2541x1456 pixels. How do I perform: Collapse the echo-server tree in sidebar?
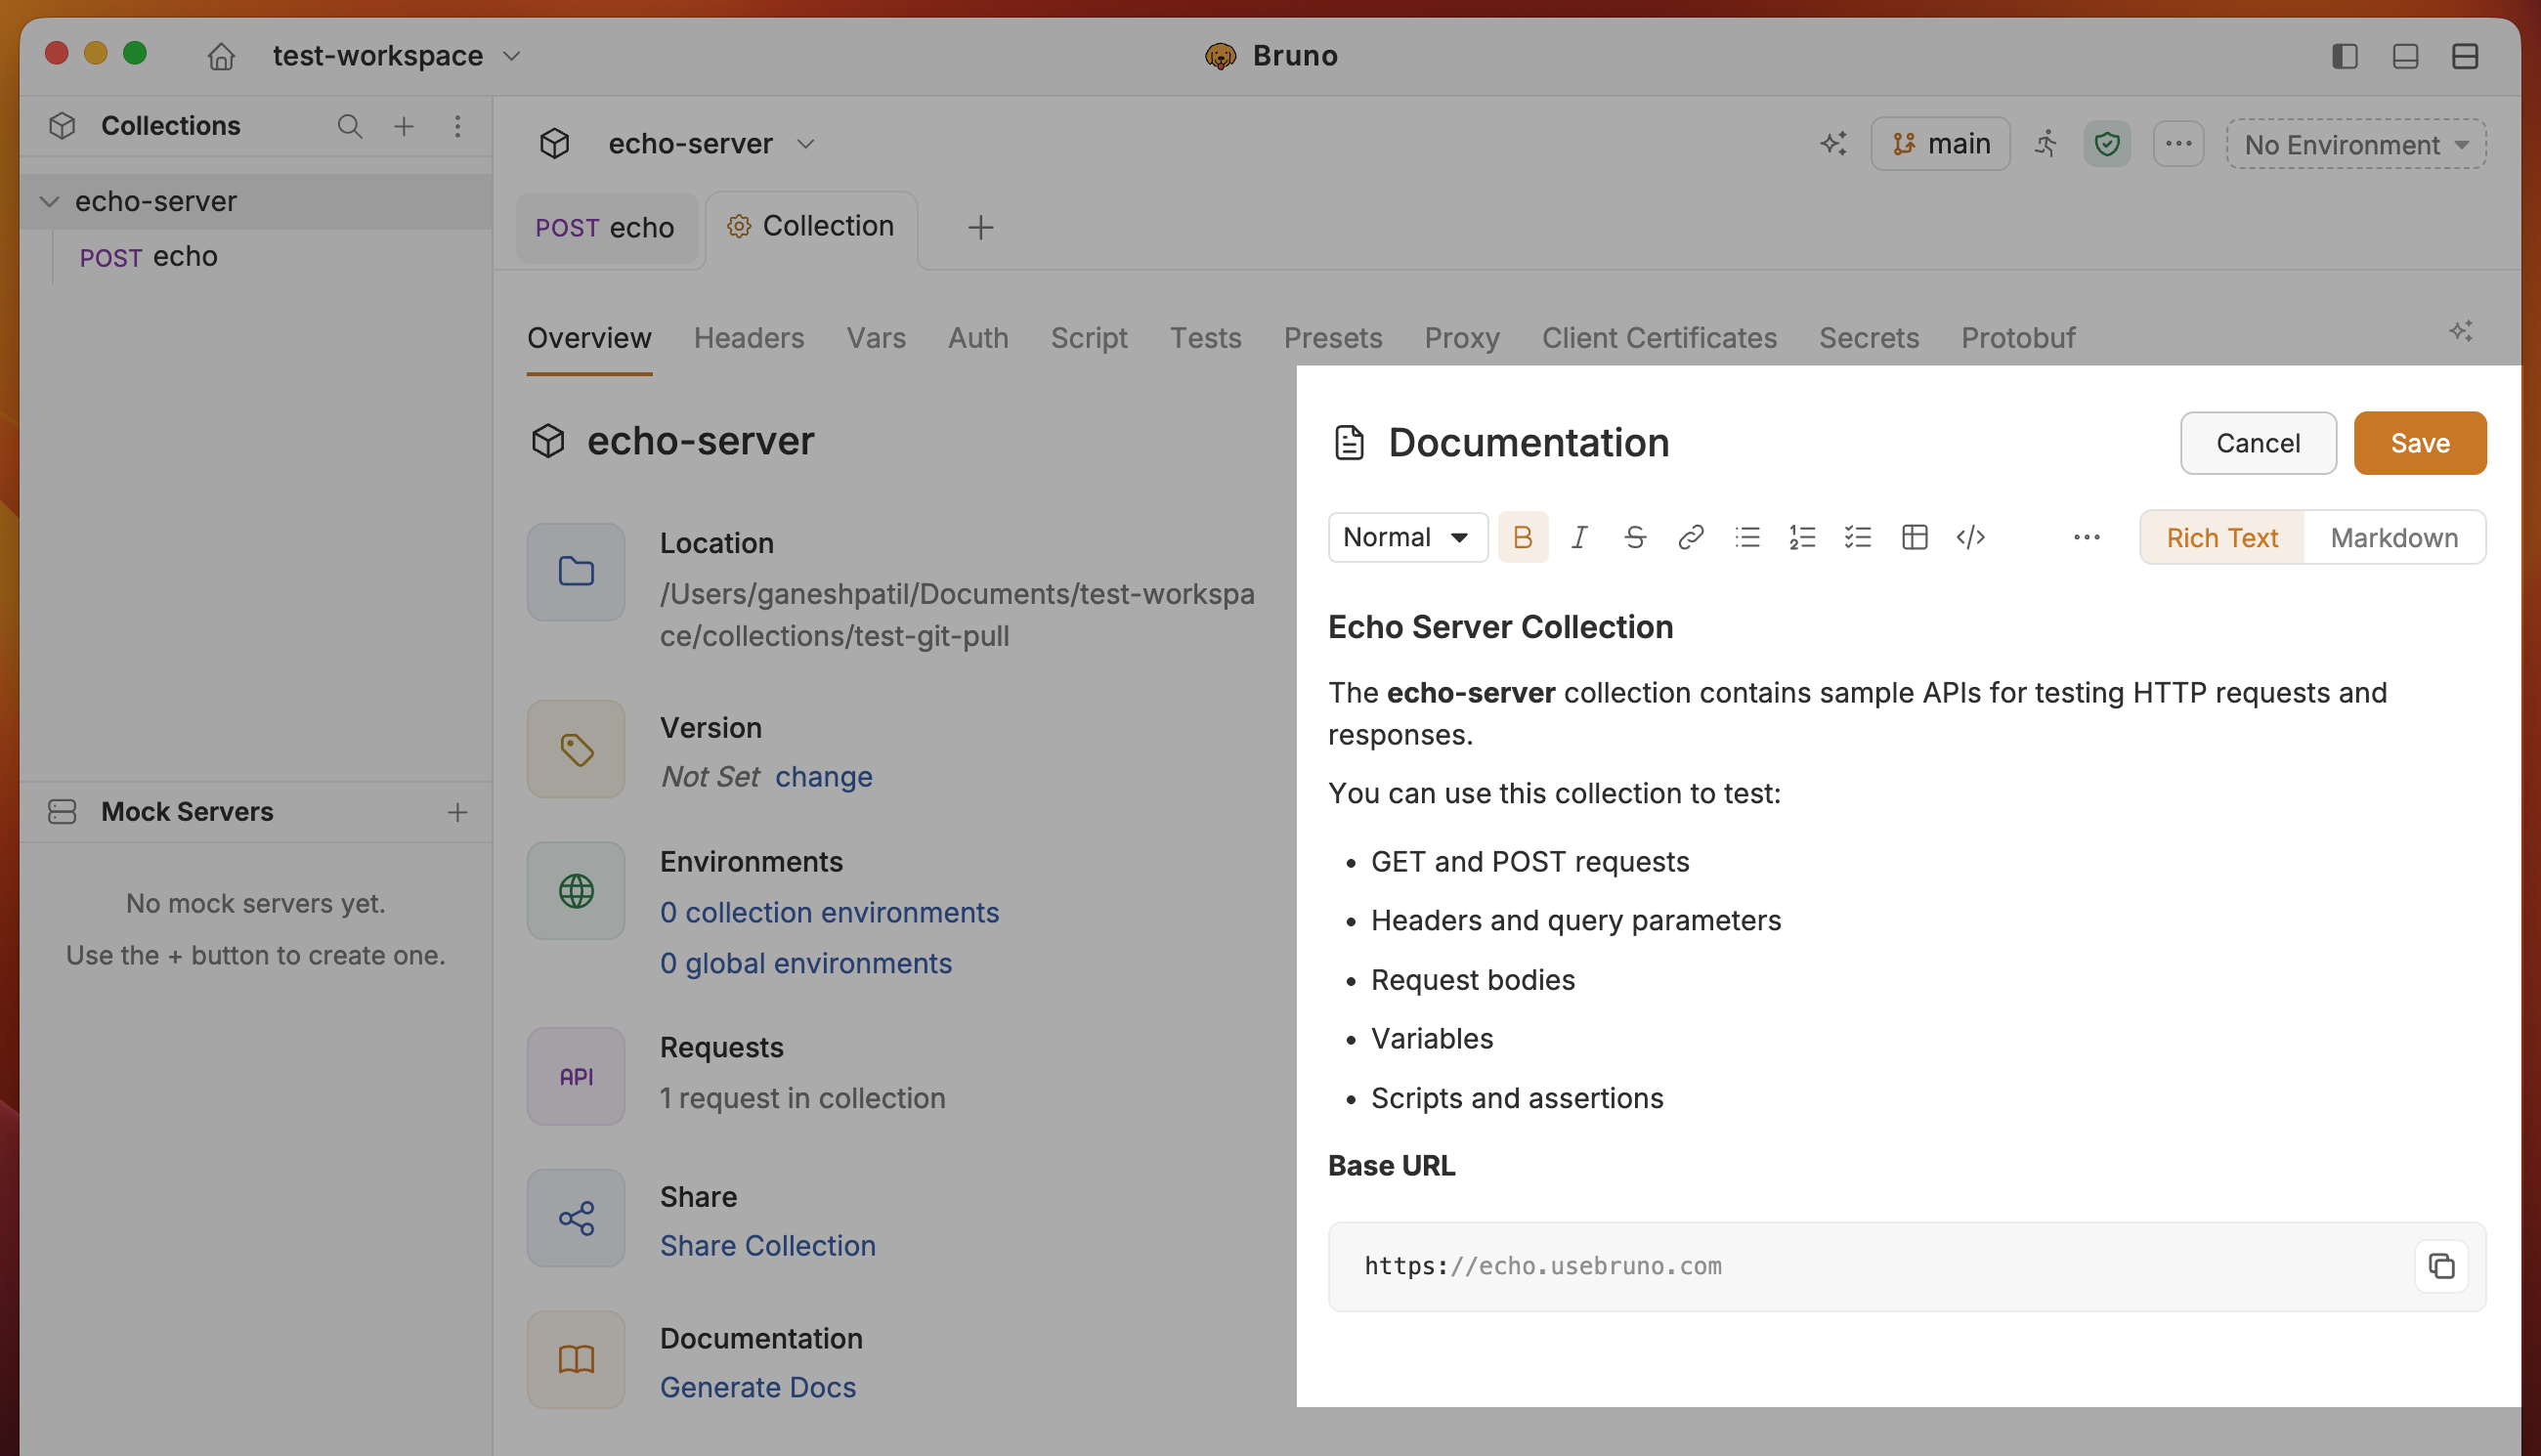tap(49, 202)
